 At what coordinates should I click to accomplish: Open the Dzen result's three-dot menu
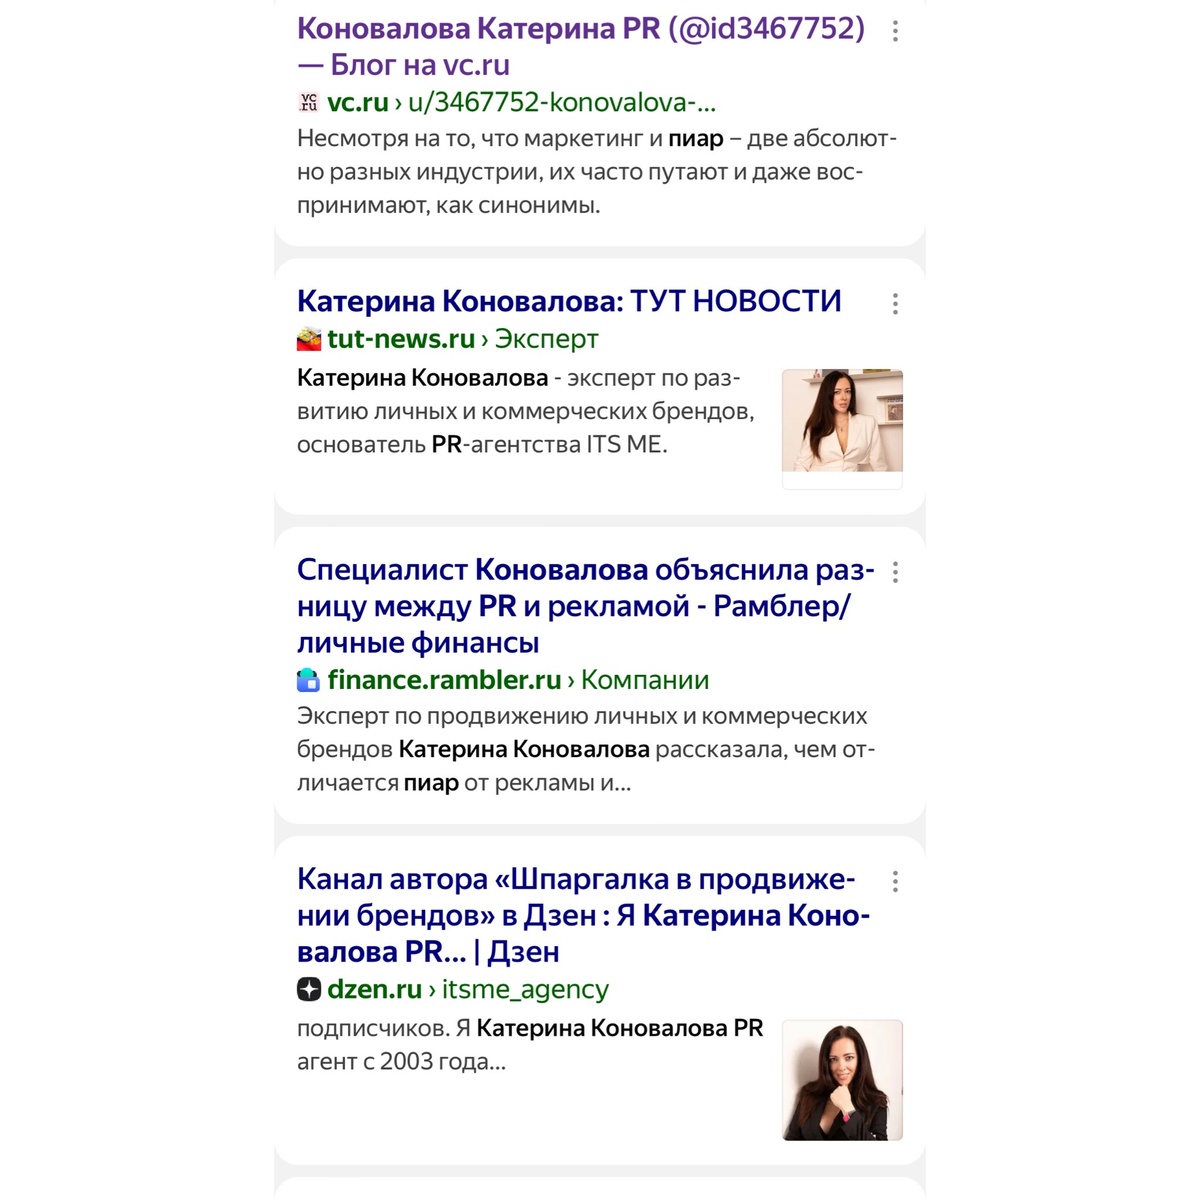895,881
